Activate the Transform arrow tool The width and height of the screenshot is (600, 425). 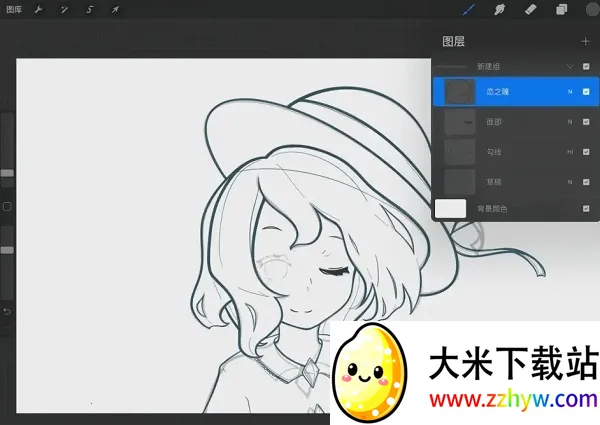(x=115, y=10)
